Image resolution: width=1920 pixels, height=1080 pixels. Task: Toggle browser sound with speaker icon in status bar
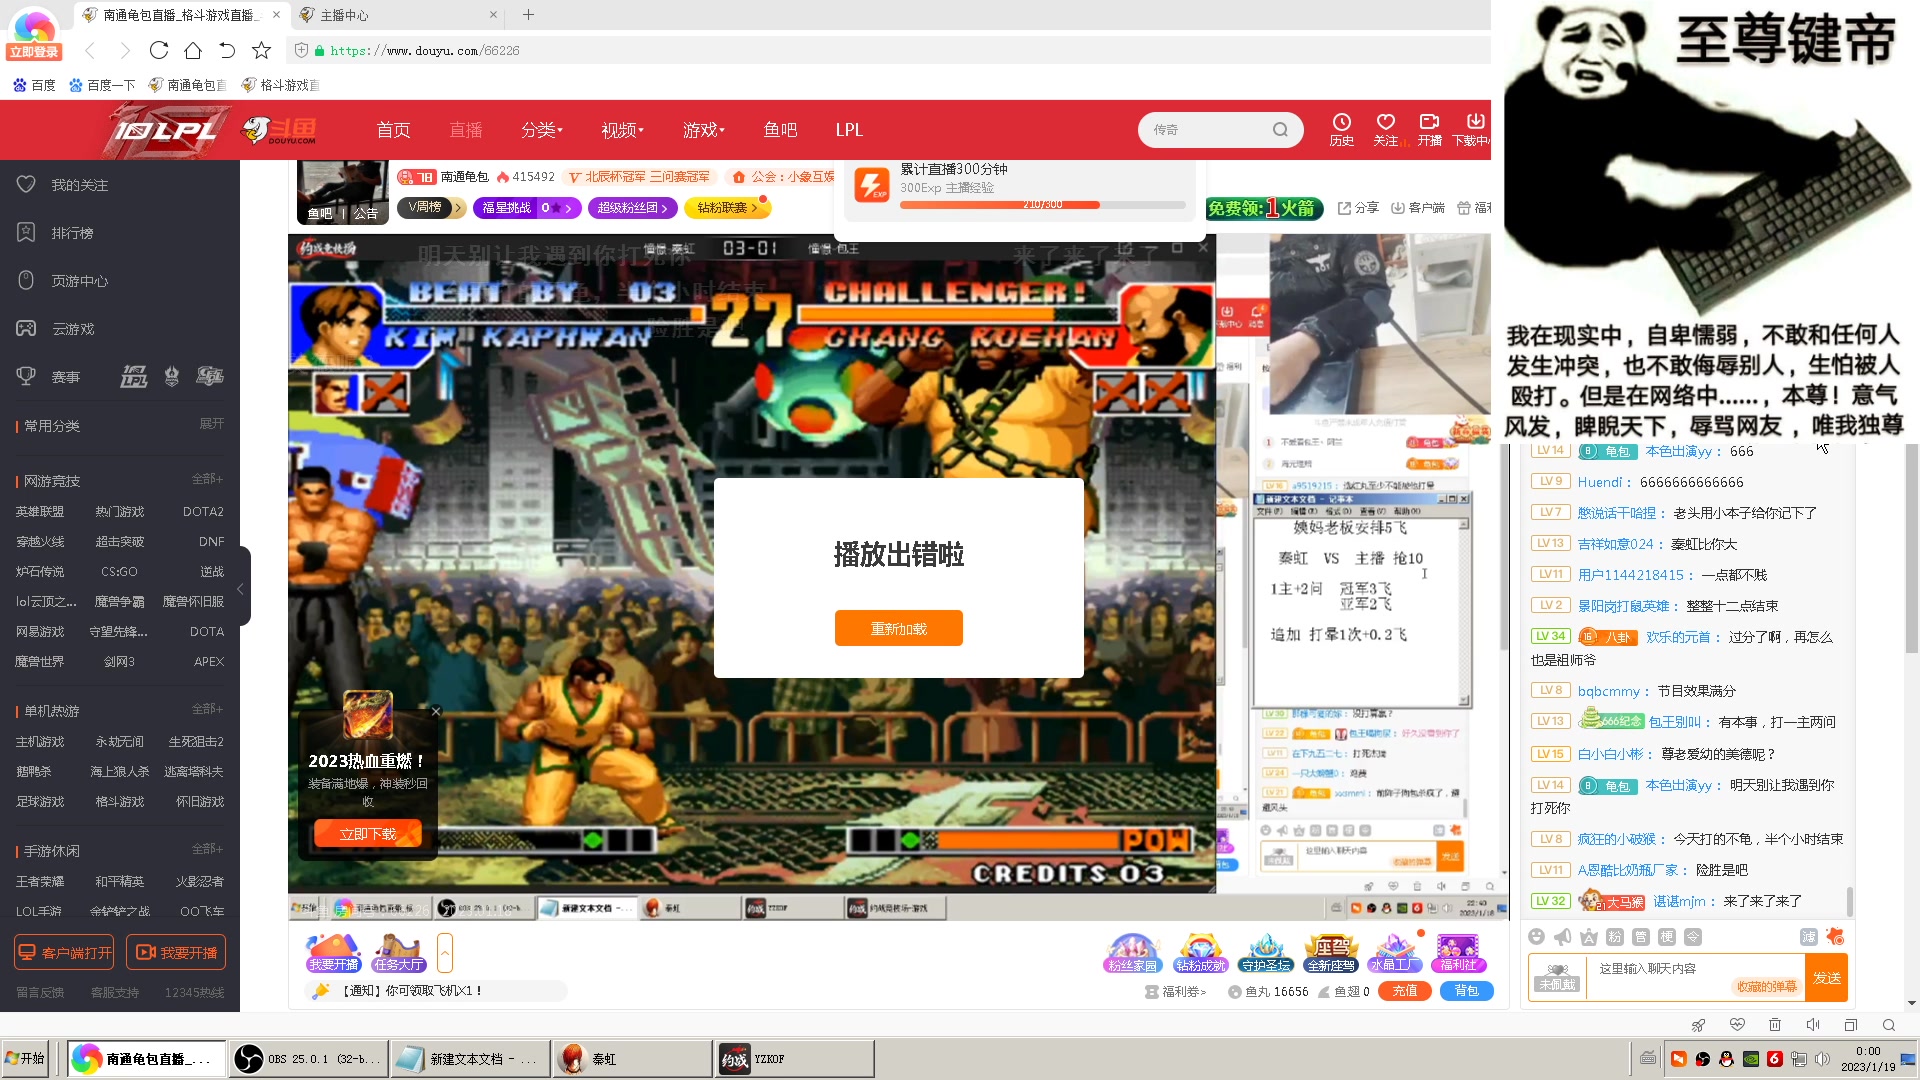tap(1813, 1025)
